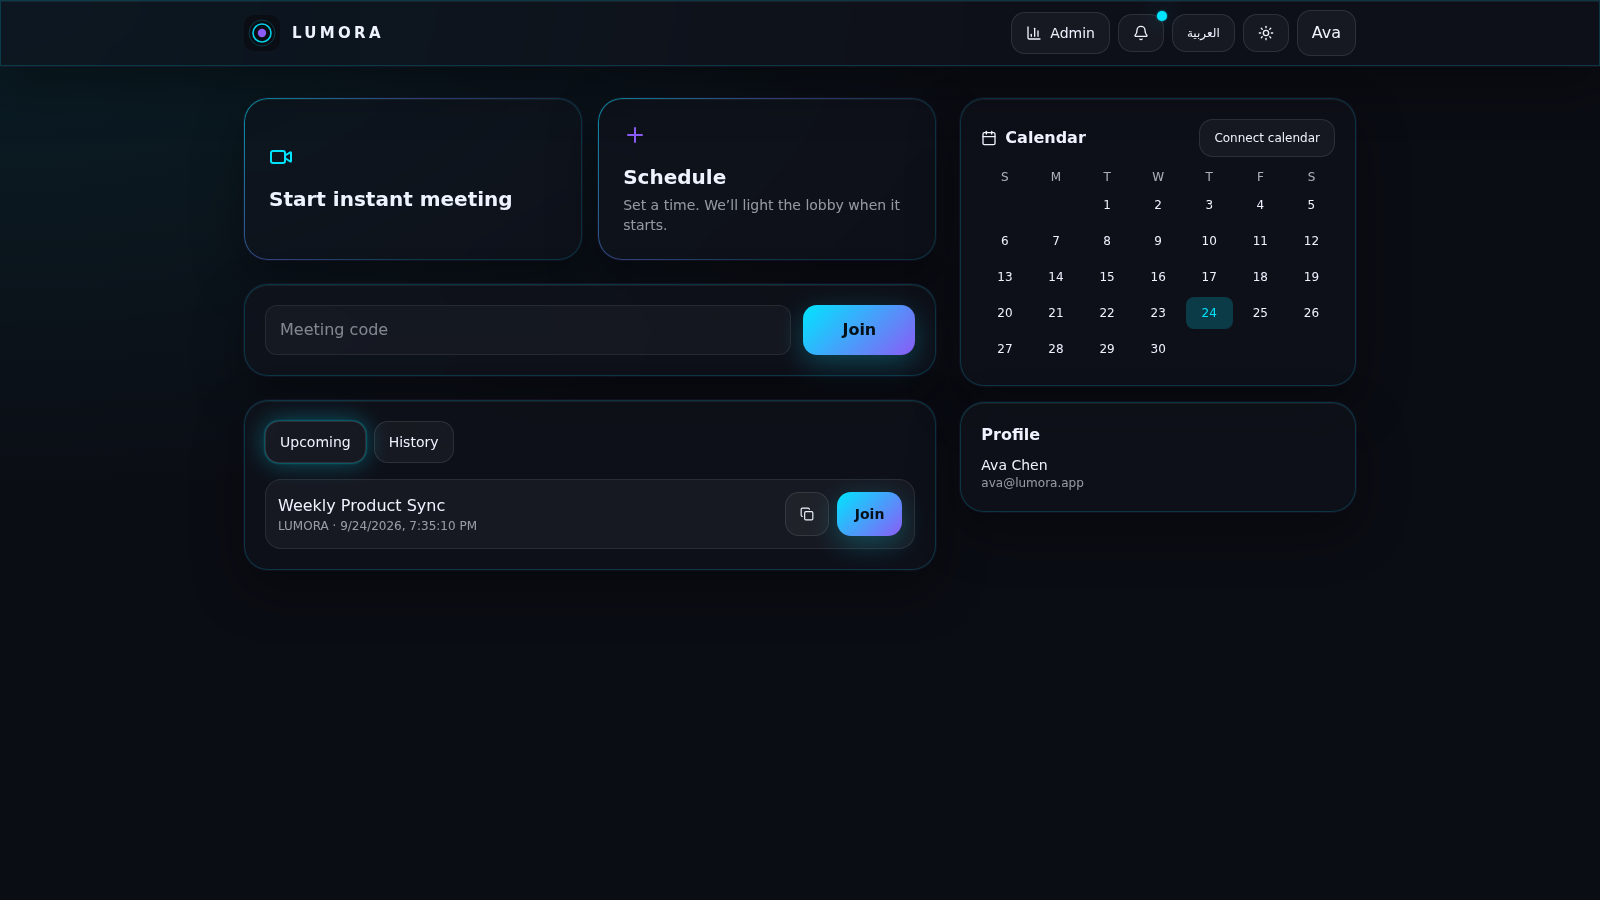Image resolution: width=1600 pixels, height=900 pixels.
Task: Start instant meeting card
Action: coord(413,179)
